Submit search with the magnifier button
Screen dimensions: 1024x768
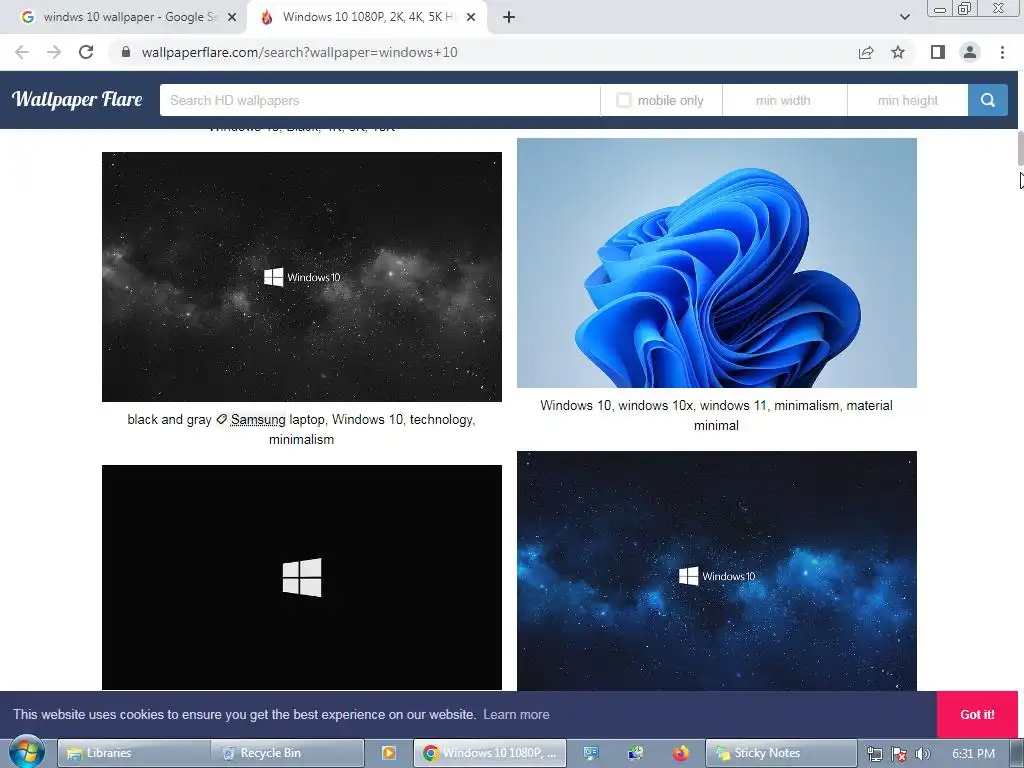(x=987, y=100)
